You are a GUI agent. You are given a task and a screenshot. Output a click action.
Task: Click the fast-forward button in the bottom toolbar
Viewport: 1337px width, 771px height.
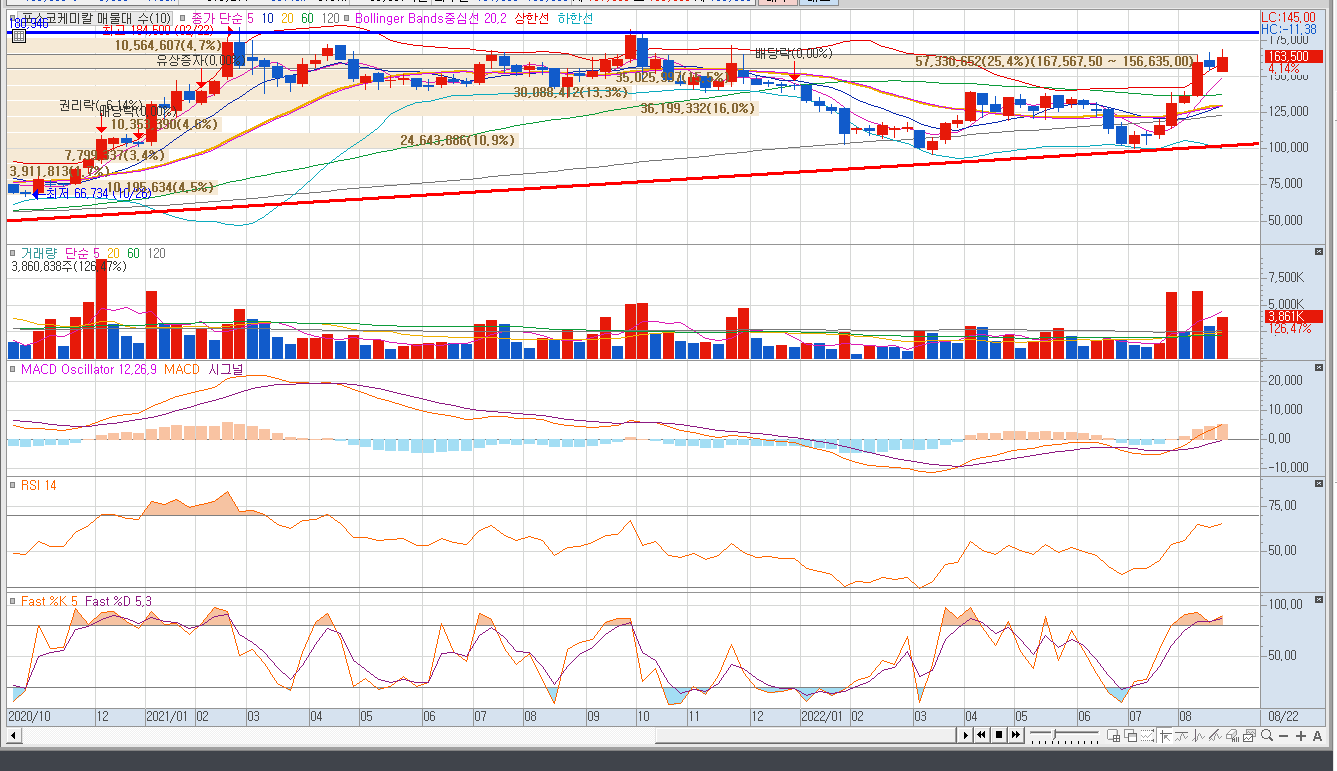coord(1016,735)
